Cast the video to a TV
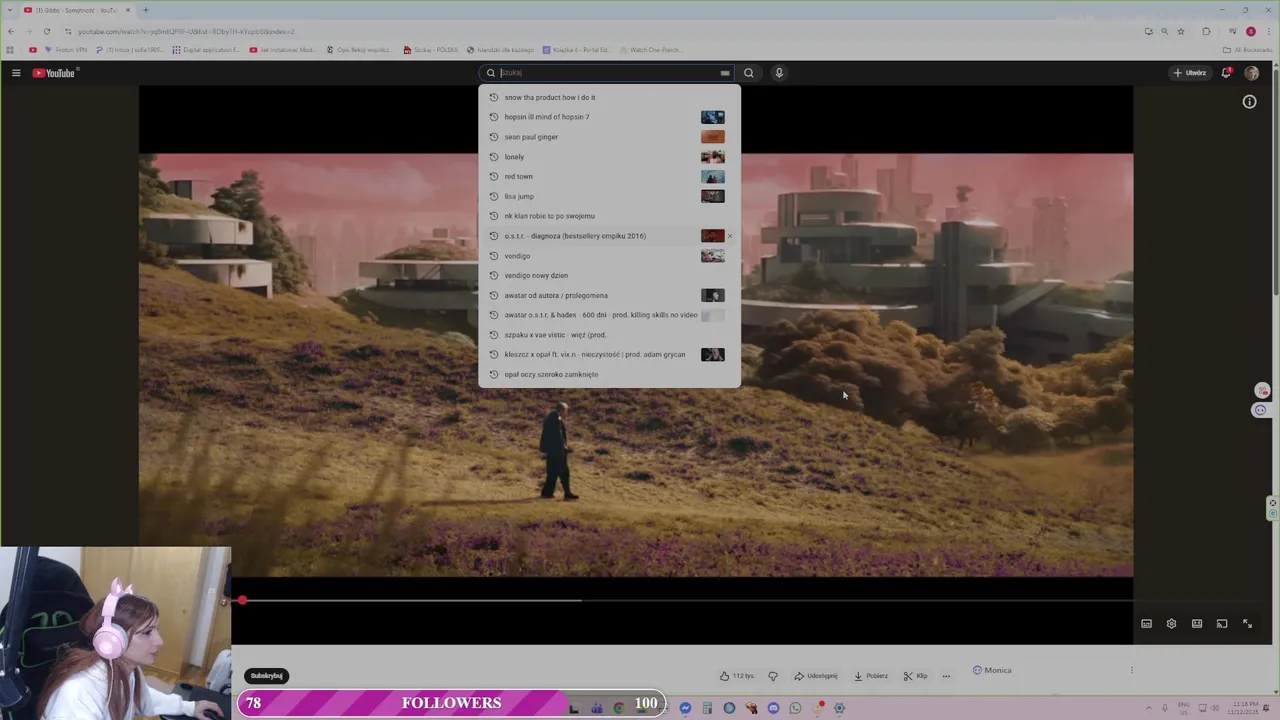The image size is (1280, 720). (x=1222, y=624)
